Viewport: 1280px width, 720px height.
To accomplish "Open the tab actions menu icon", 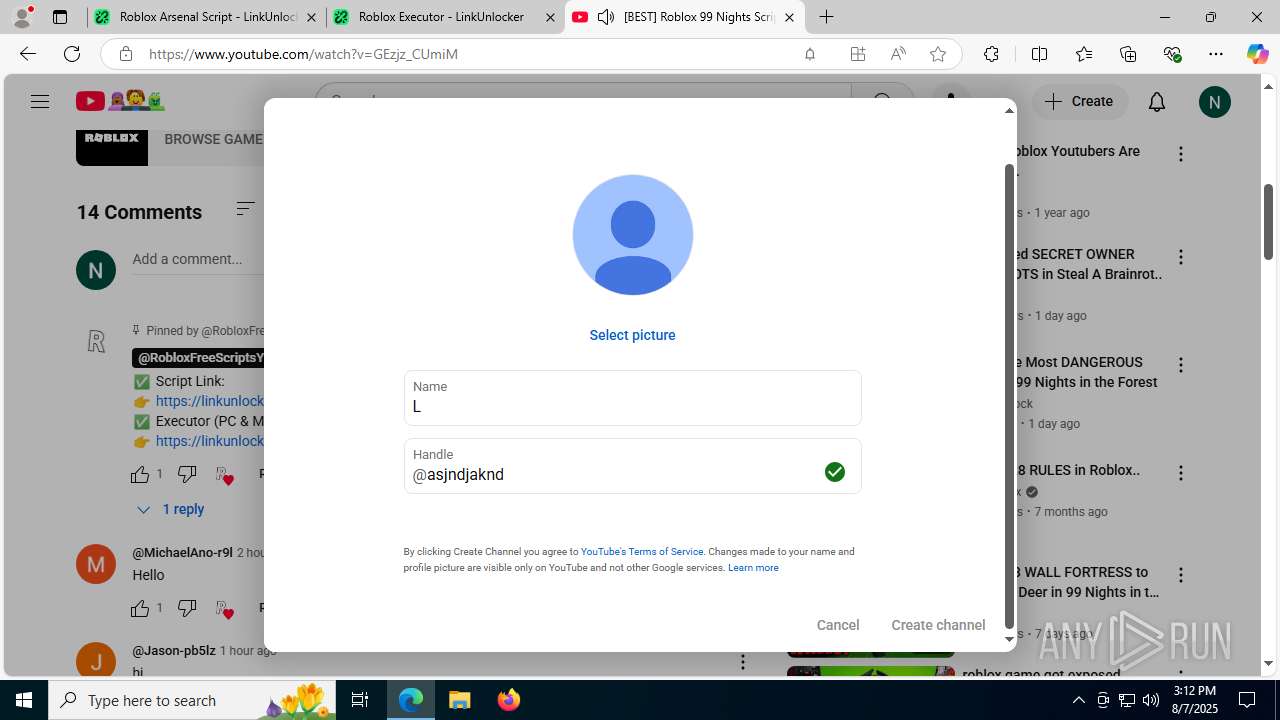I will click(x=60, y=17).
